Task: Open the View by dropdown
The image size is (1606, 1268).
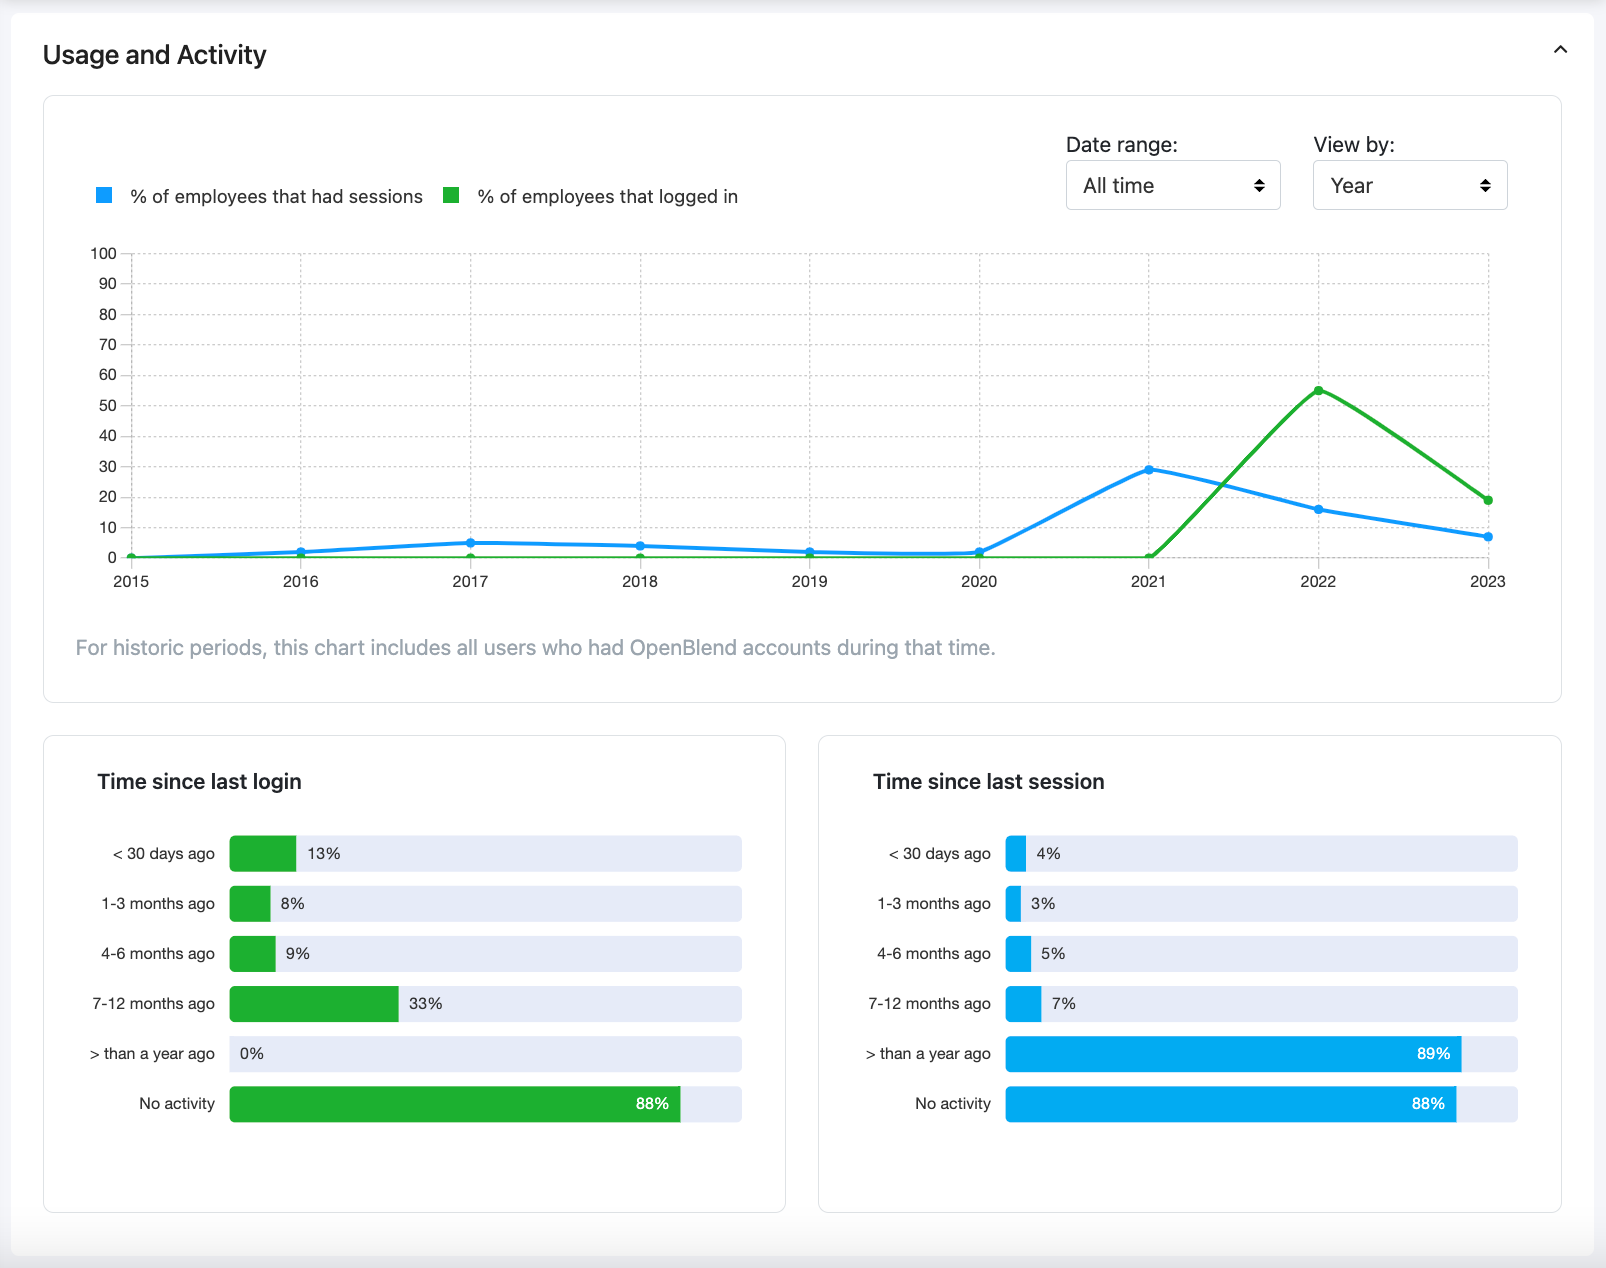Action: tap(1410, 185)
